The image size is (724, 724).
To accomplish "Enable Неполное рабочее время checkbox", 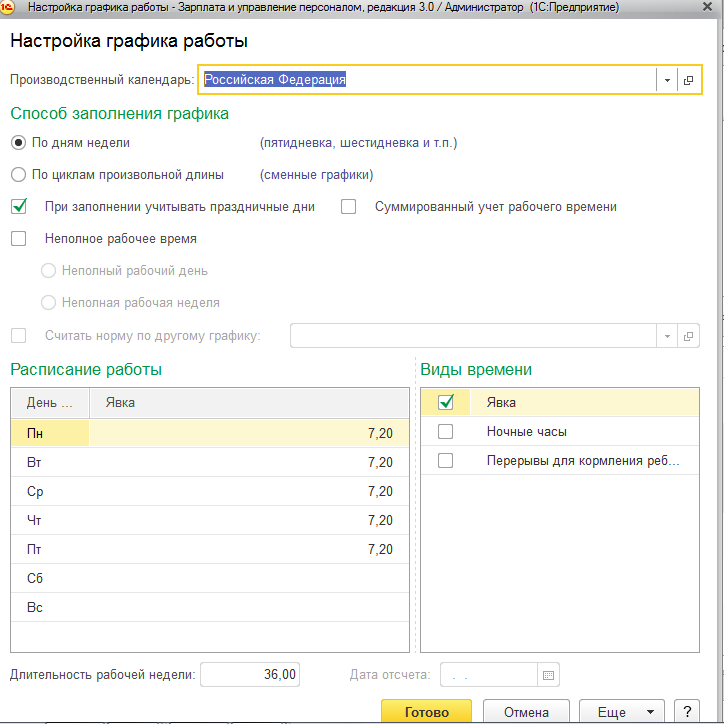I will (18, 239).
